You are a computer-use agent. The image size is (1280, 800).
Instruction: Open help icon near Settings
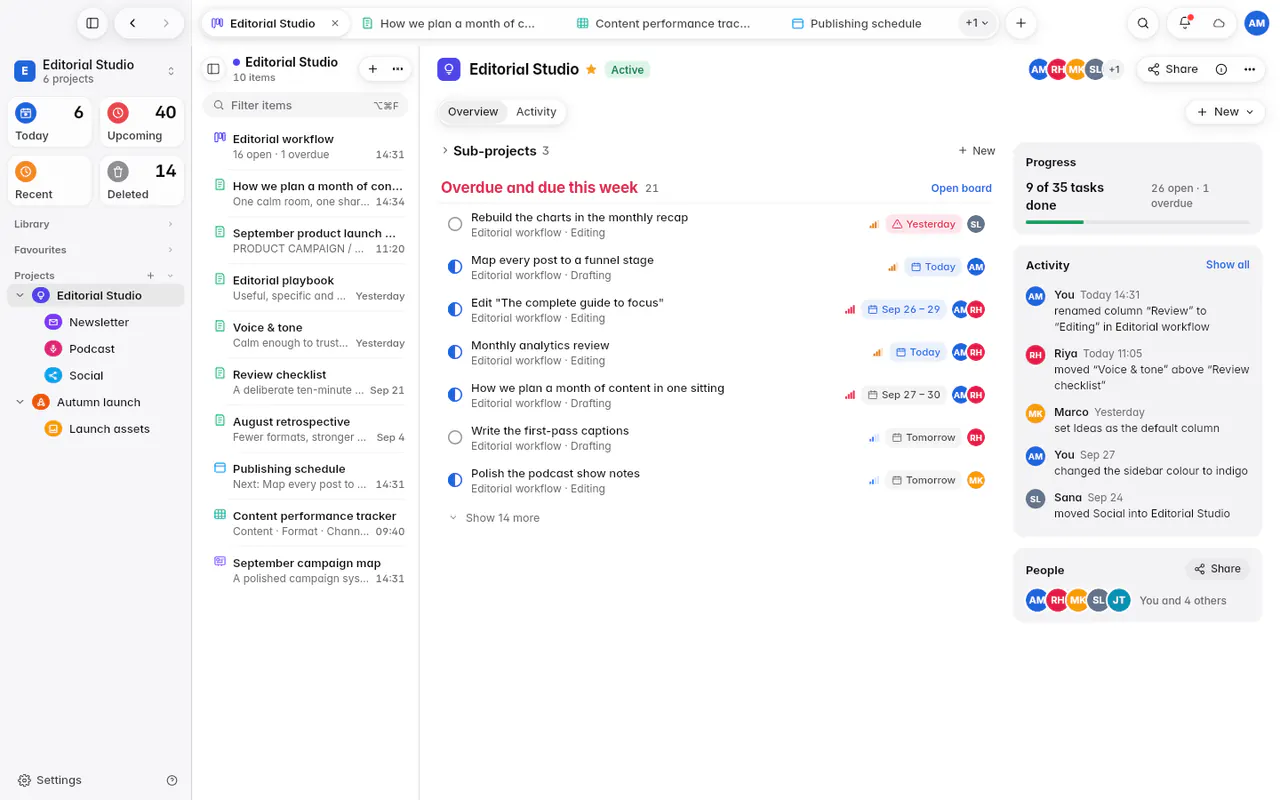point(172,780)
